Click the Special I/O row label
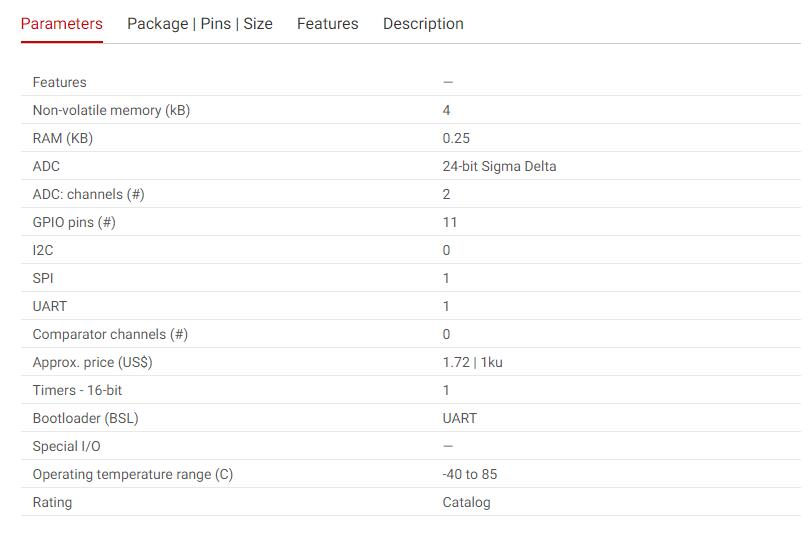Image resolution: width=812 pixels, height=533 pixels. click(x=66, y=446)
